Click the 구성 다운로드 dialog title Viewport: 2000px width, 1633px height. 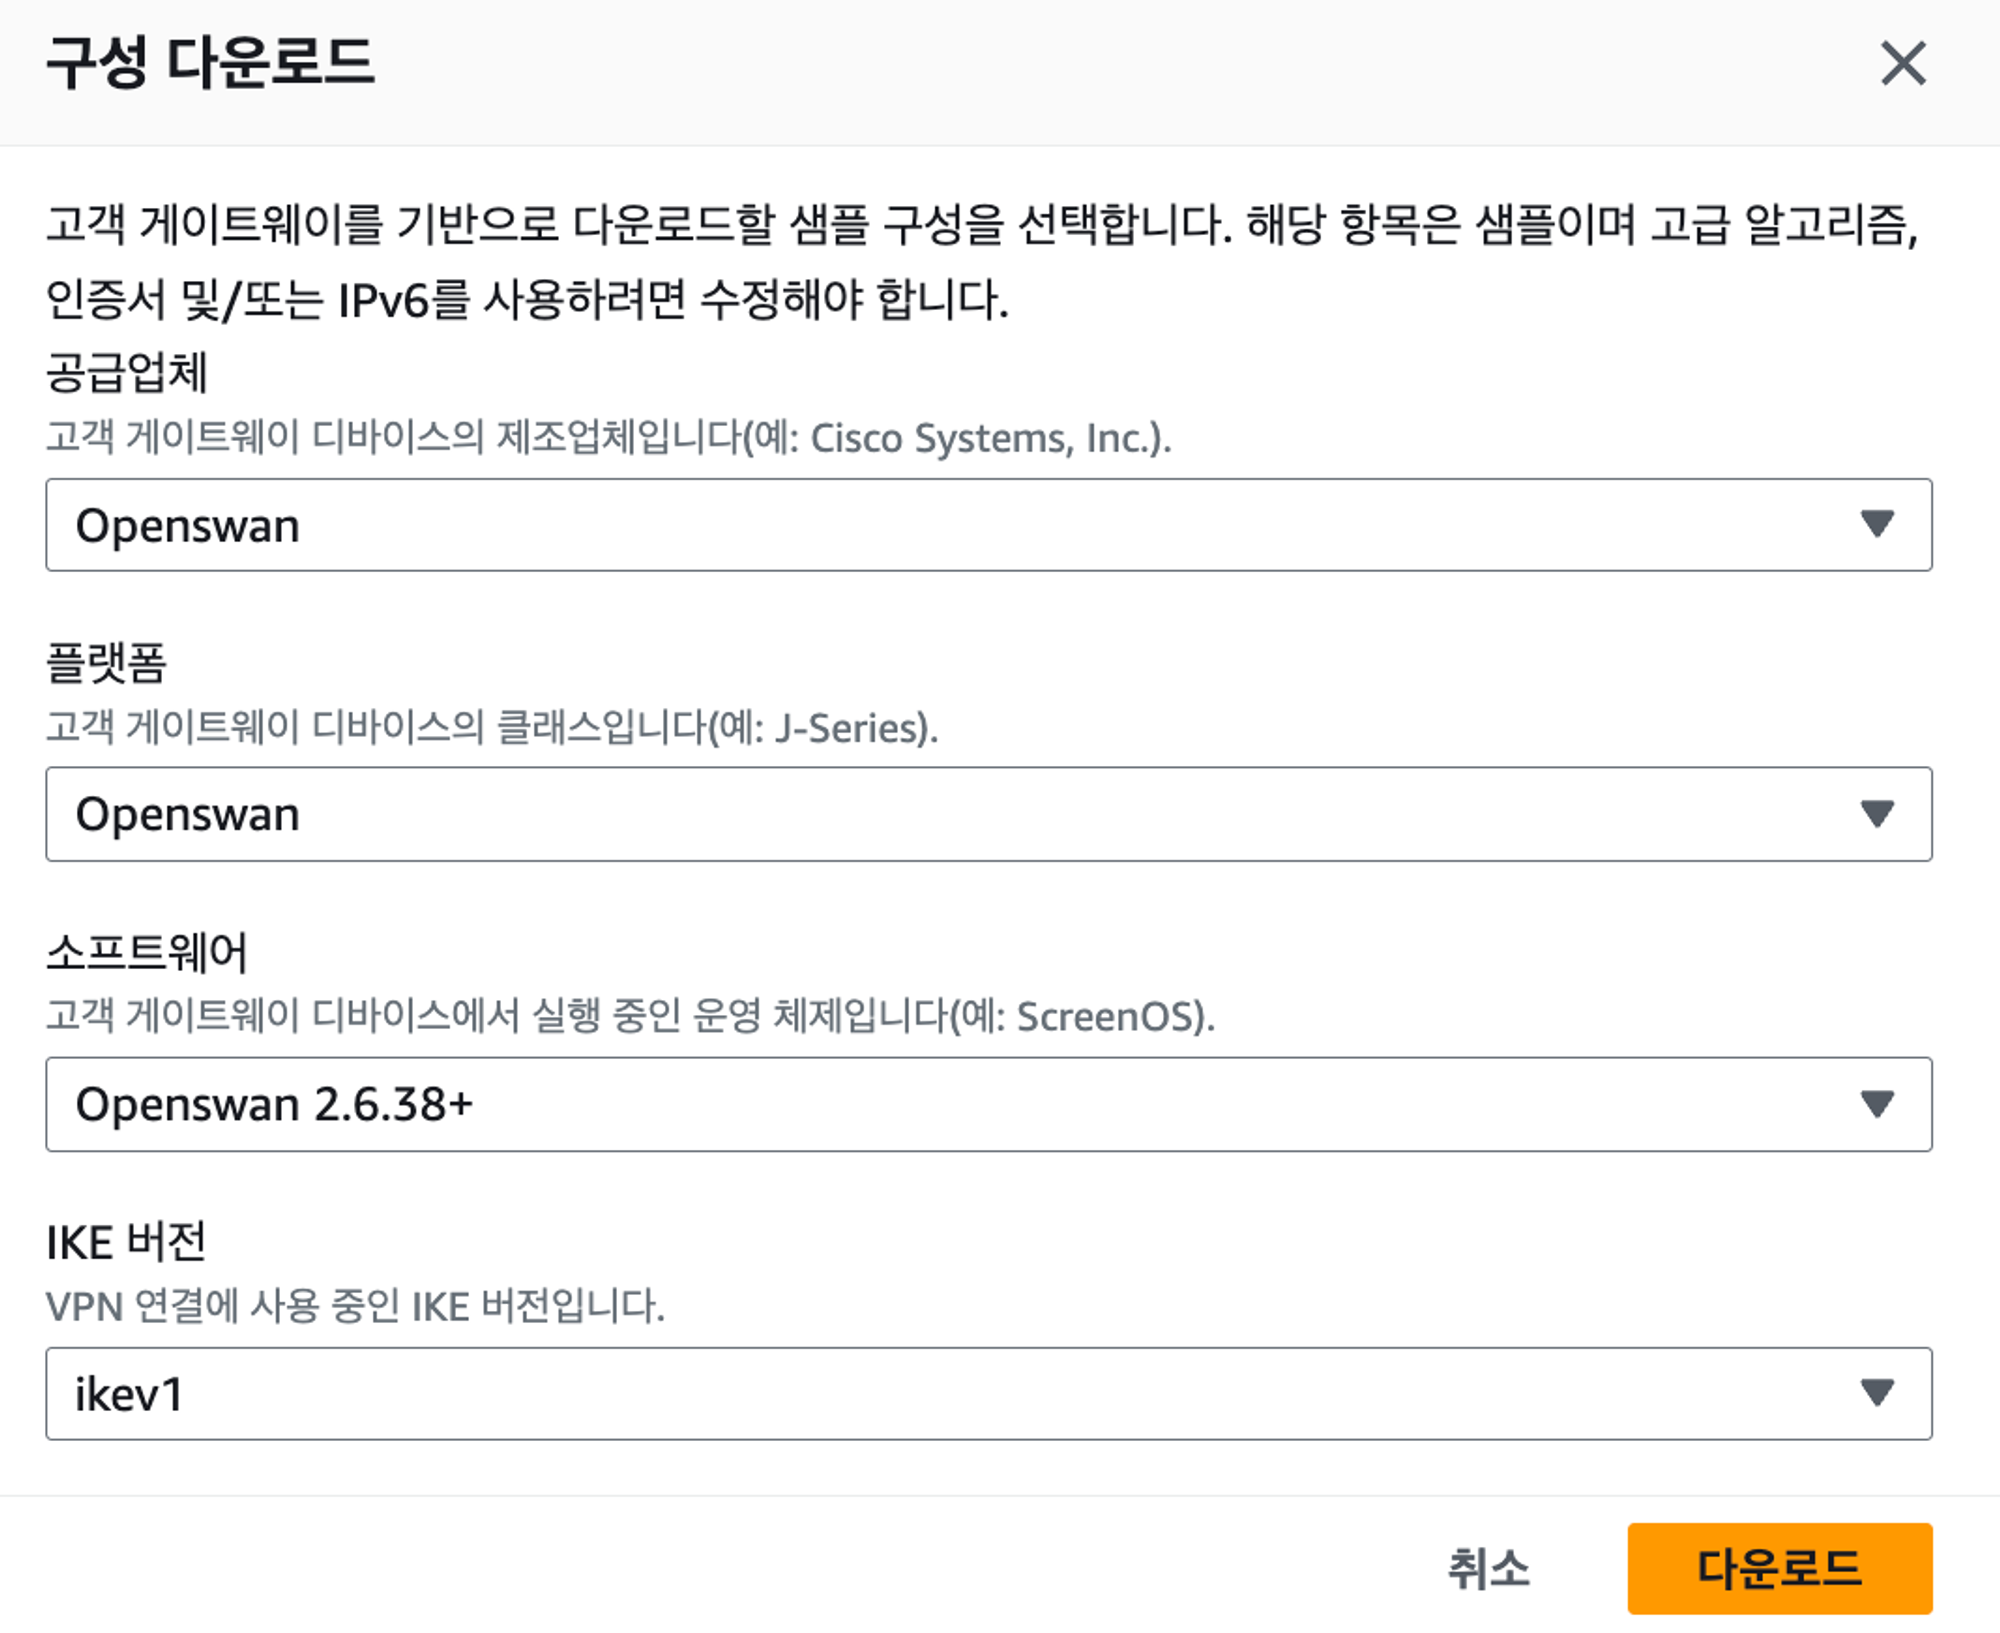pyautogui.click(x=211, y=63)
